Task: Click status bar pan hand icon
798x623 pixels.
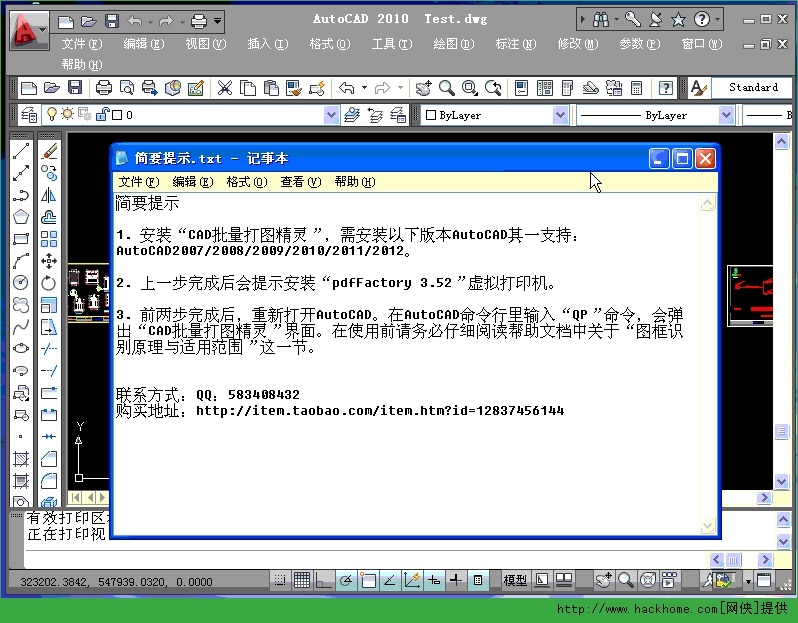Action: pos(604,580)
